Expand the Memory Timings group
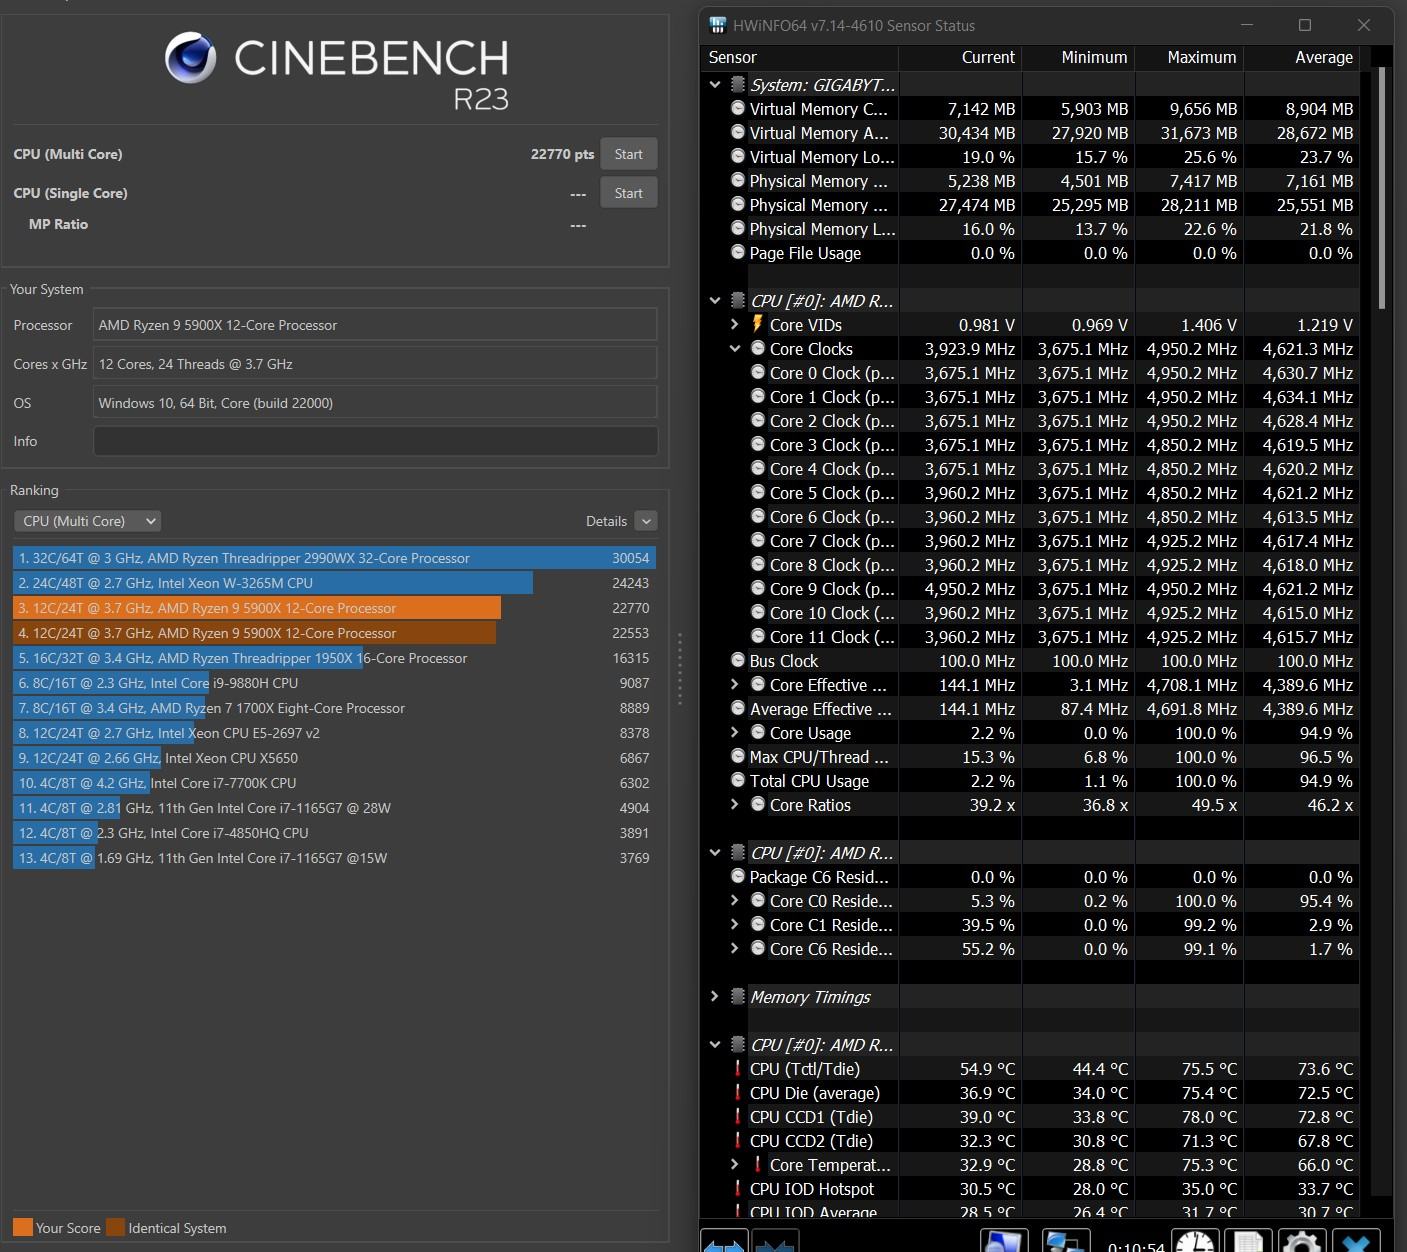This screenshot has height=1252, width=1407. pyautogui.click(x=715, y=997)
